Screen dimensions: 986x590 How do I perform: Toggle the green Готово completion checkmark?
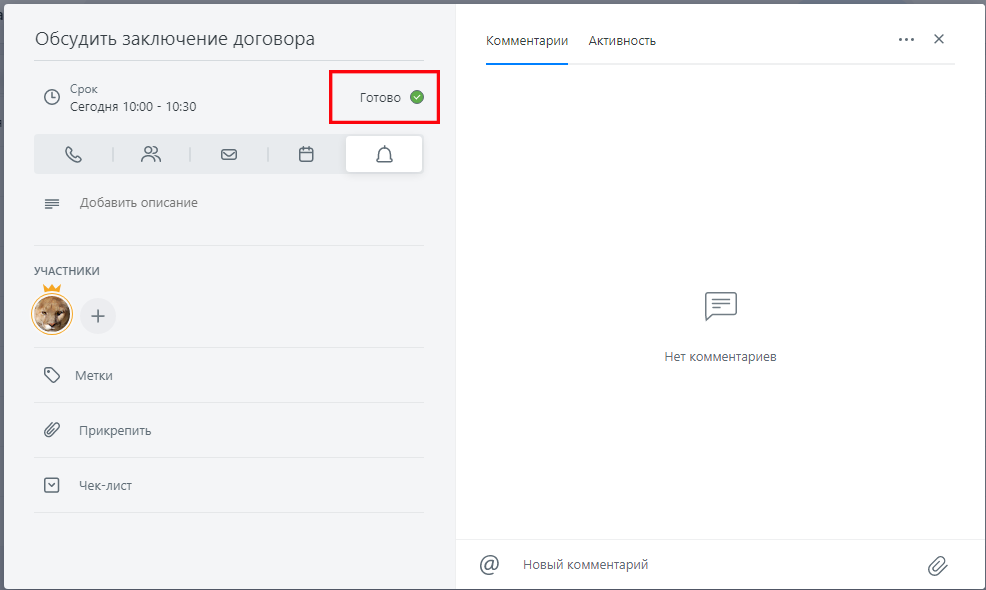pyautogui.click(x=417, y=97)
